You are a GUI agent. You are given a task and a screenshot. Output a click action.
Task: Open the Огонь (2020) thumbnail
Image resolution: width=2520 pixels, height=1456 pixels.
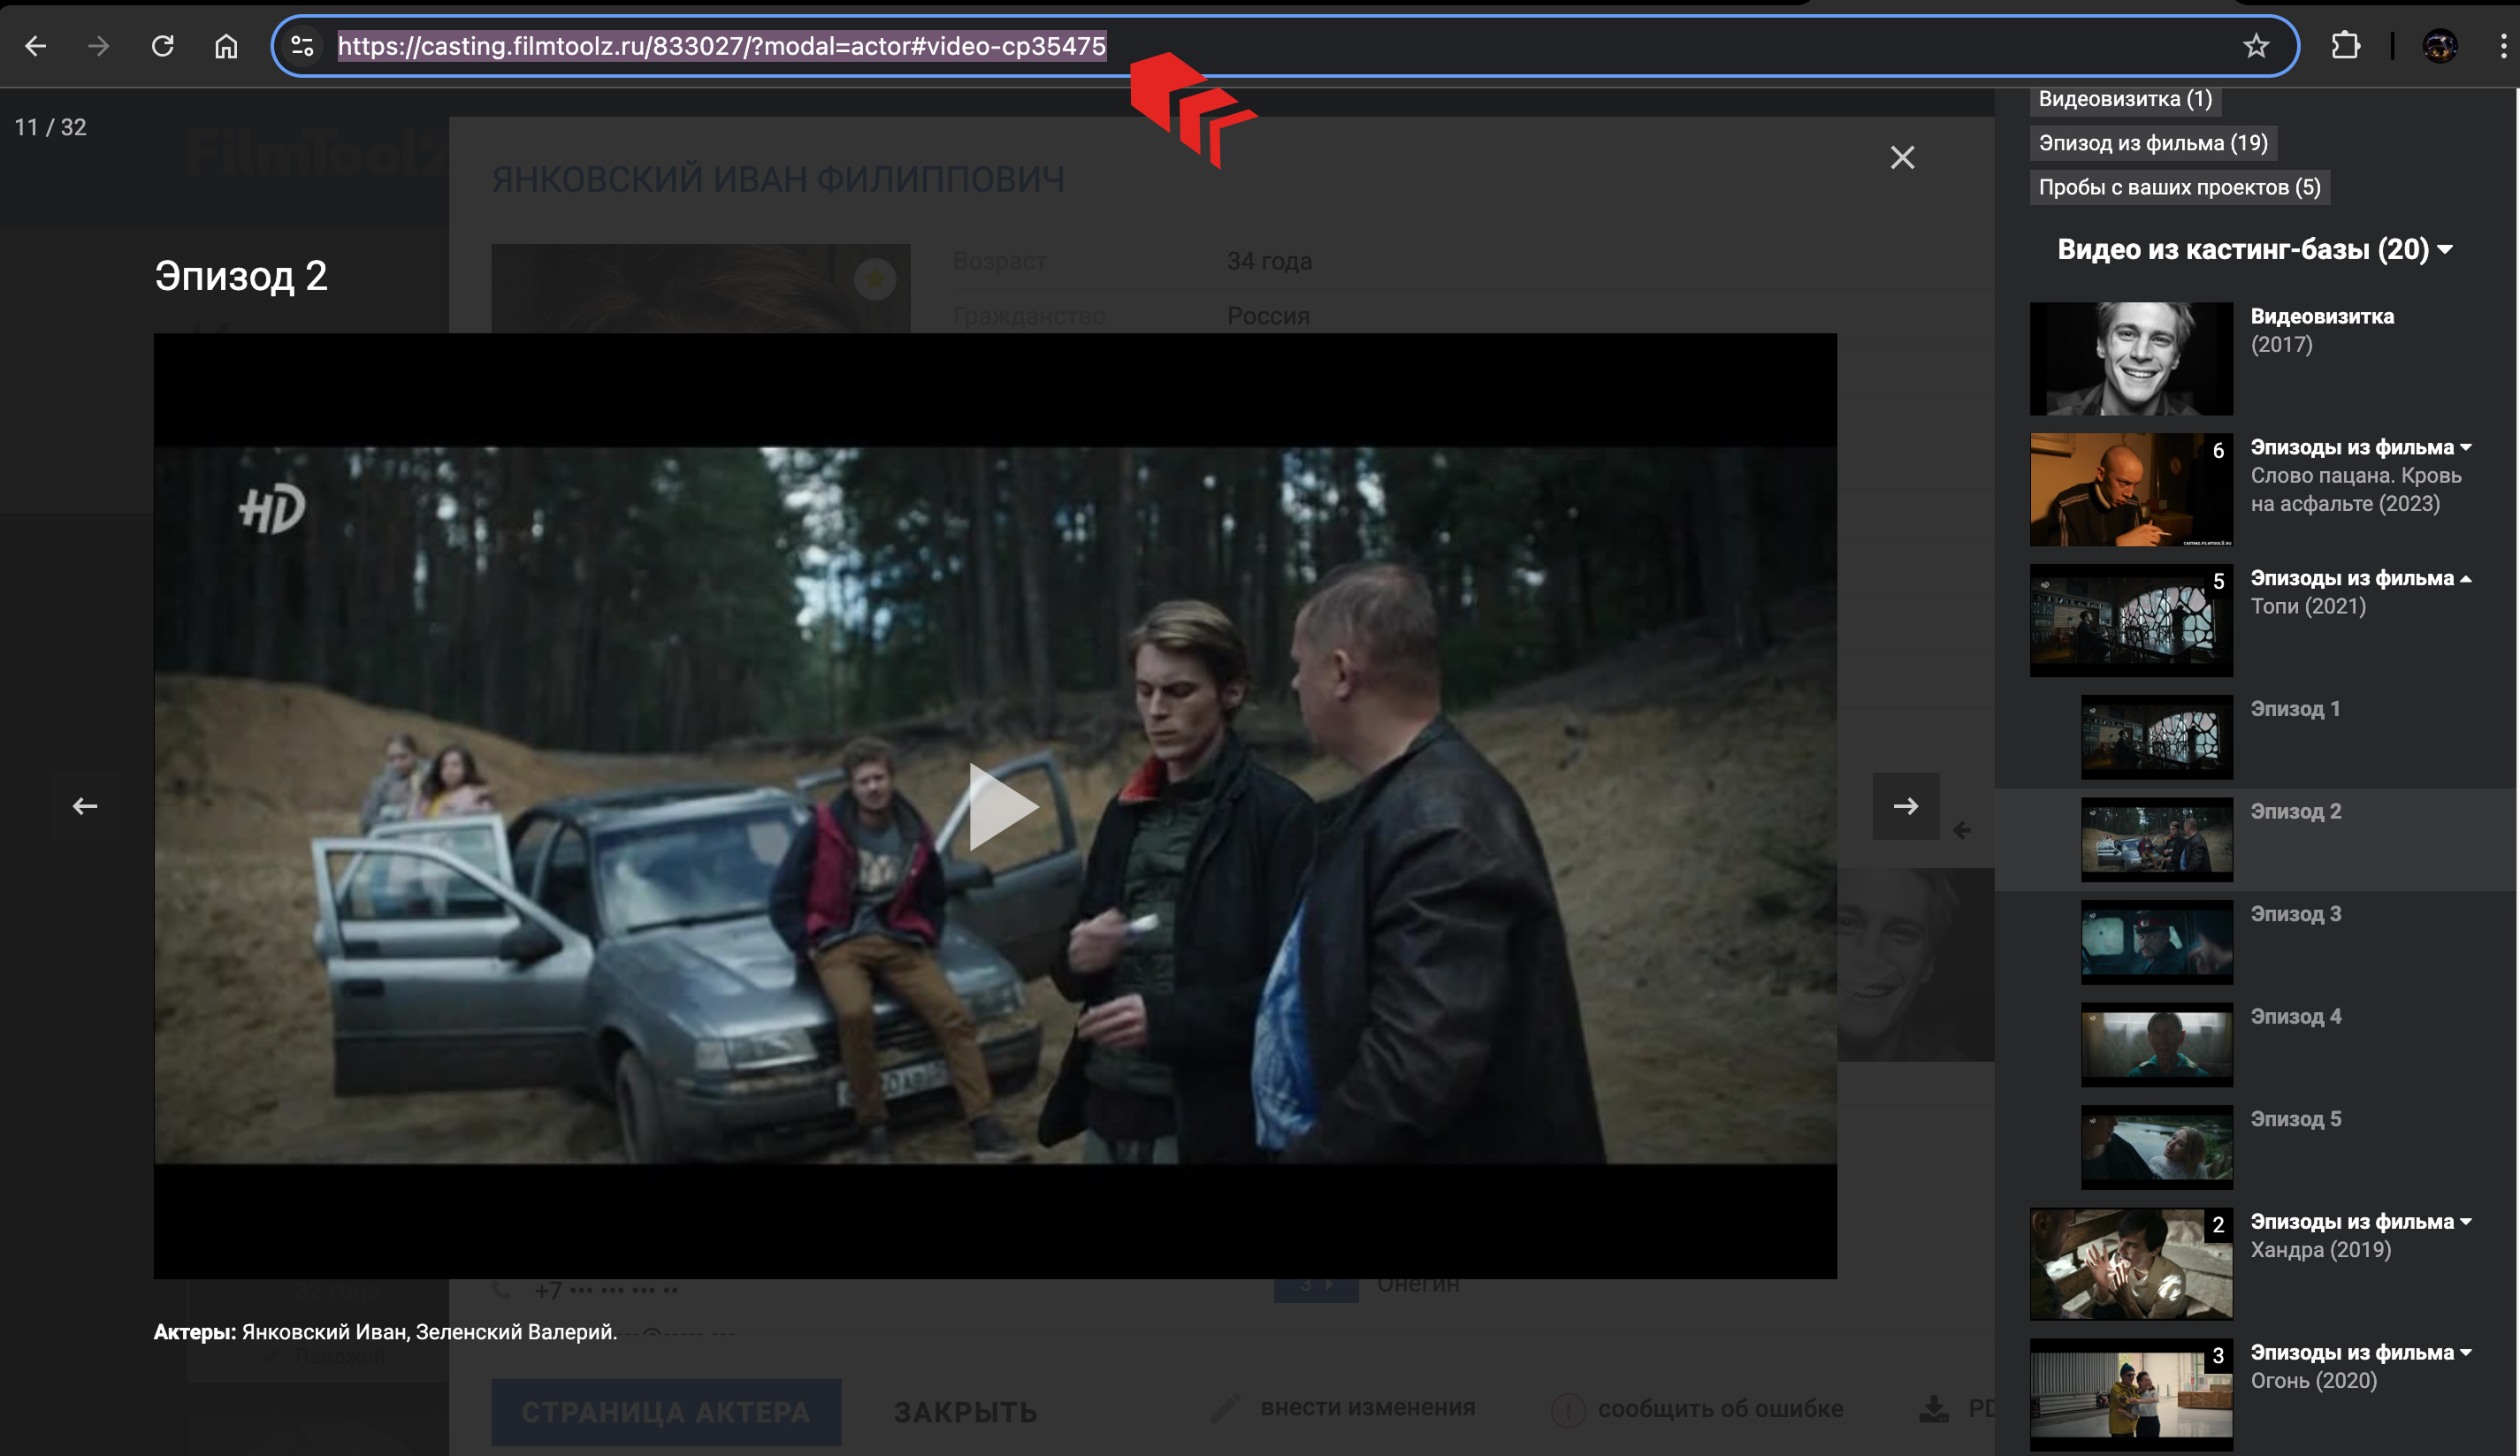click(x=2131, y=1396)
